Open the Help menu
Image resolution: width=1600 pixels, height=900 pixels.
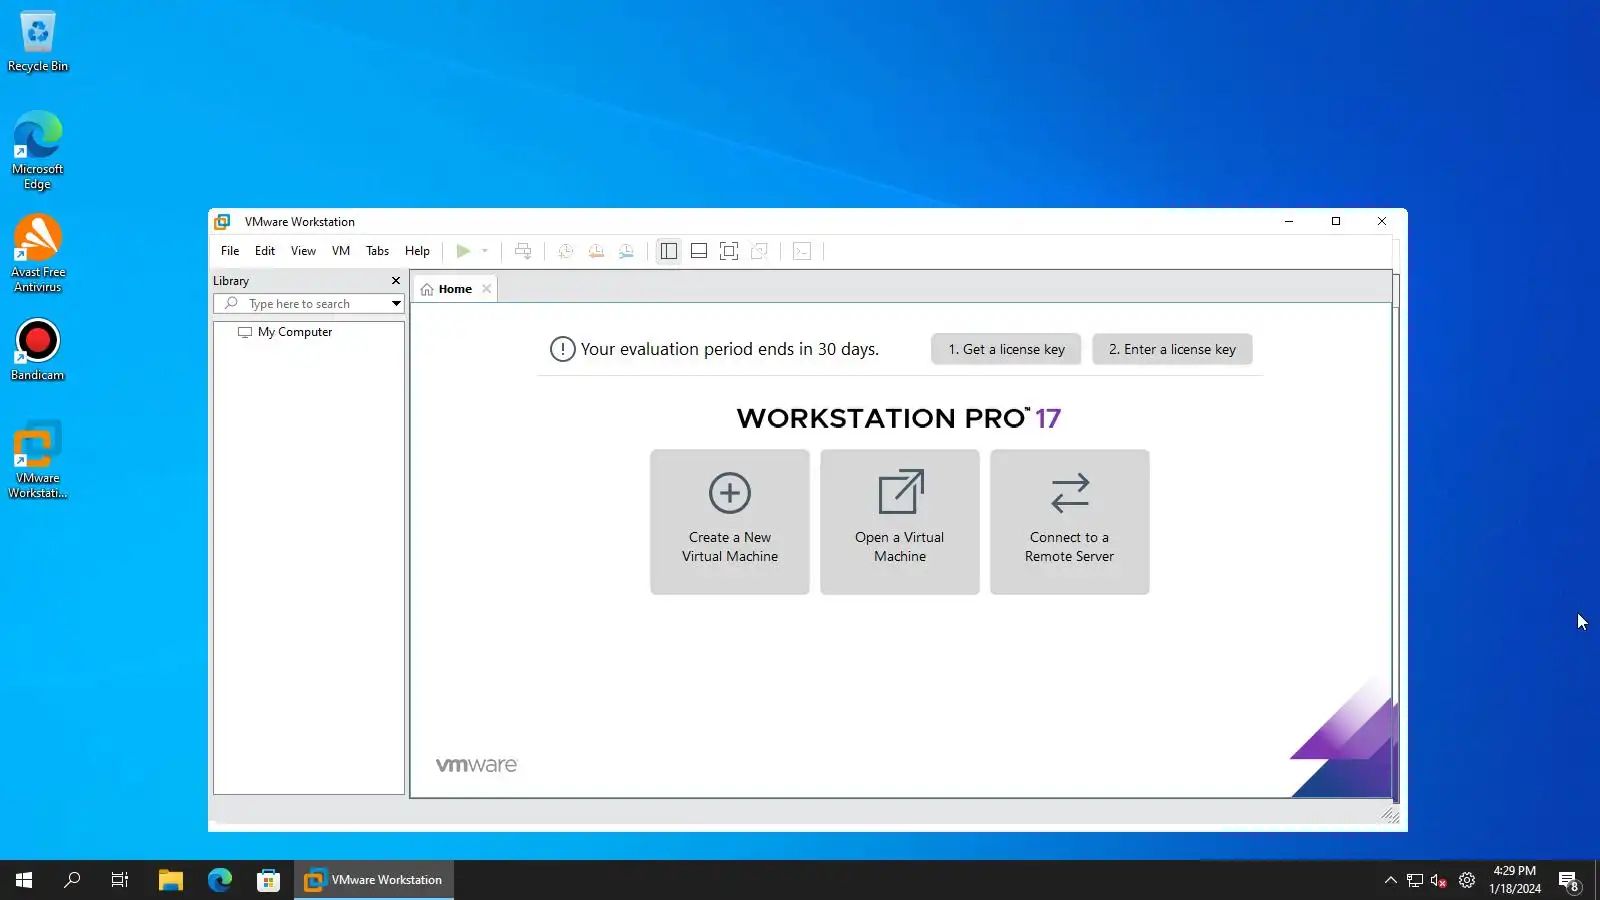(x=417, y=251)
